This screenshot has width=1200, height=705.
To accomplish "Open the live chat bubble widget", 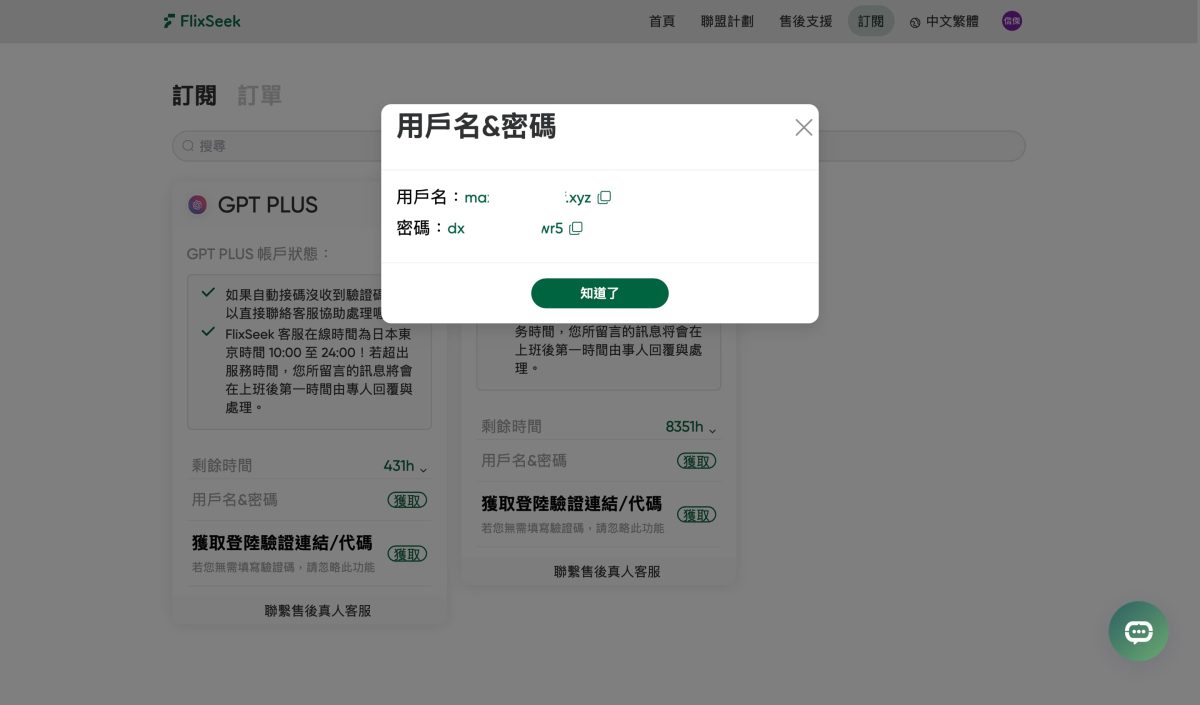I will 1138,631.
